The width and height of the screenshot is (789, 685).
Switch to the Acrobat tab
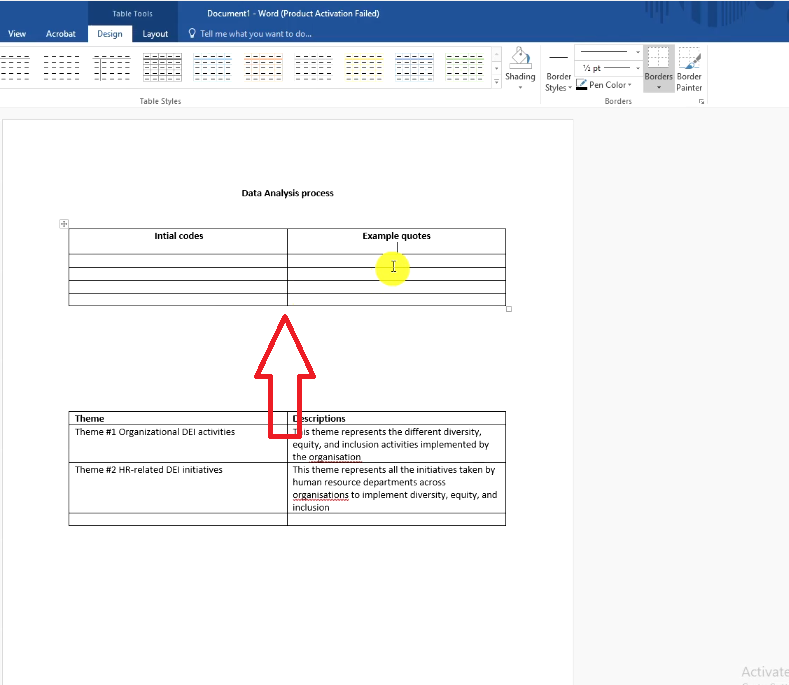point(60,34)
